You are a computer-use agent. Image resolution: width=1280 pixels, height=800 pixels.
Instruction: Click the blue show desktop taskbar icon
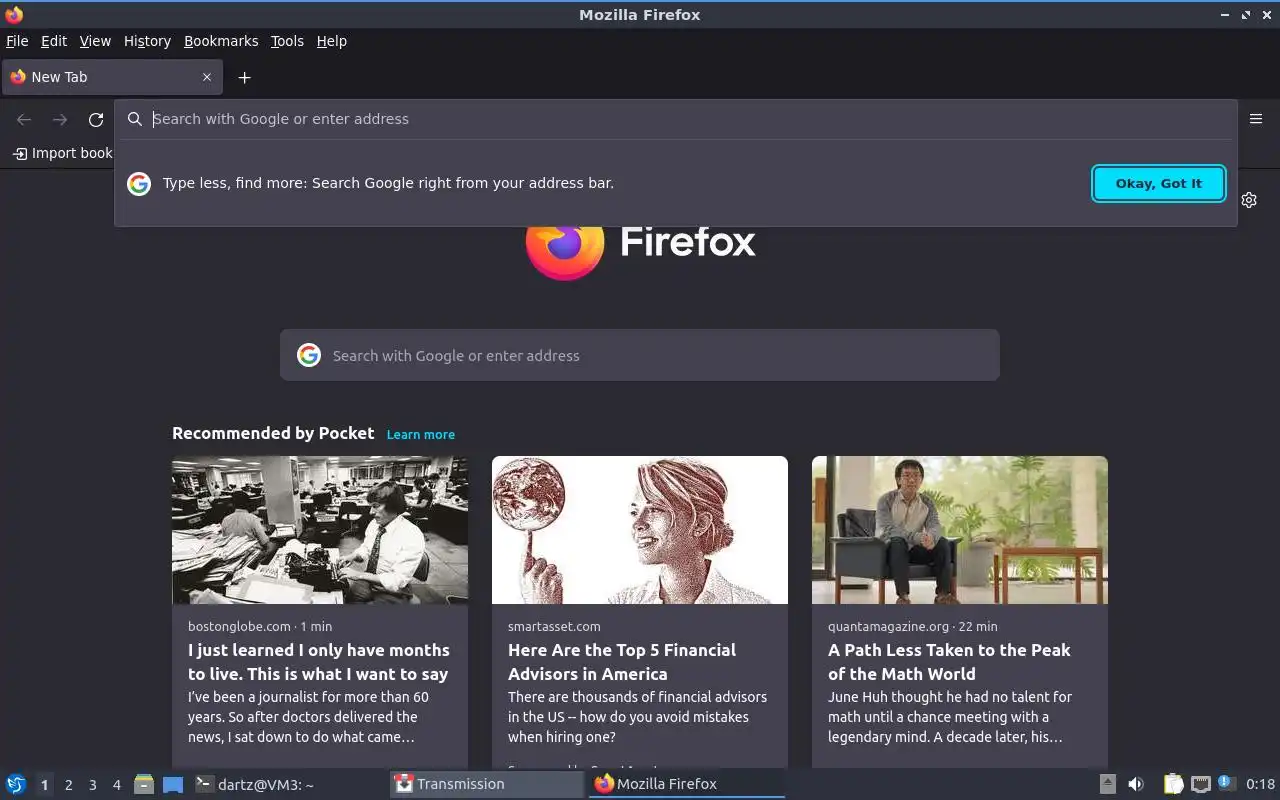point(173,784)
